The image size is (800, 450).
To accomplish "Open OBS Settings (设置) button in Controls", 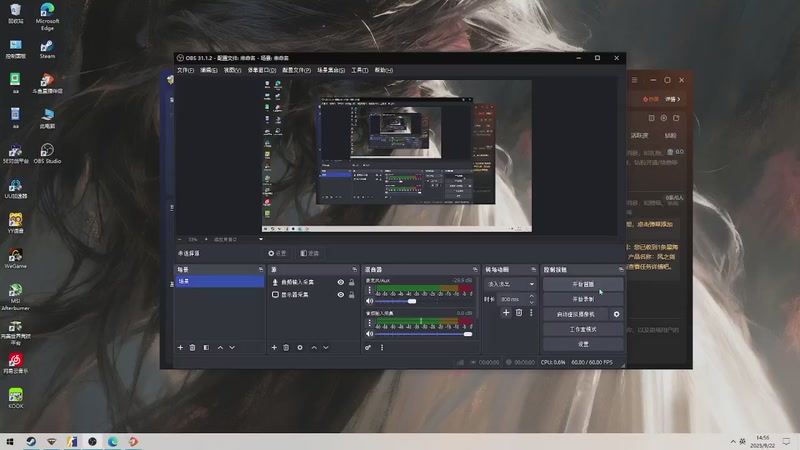I will 583,344.
